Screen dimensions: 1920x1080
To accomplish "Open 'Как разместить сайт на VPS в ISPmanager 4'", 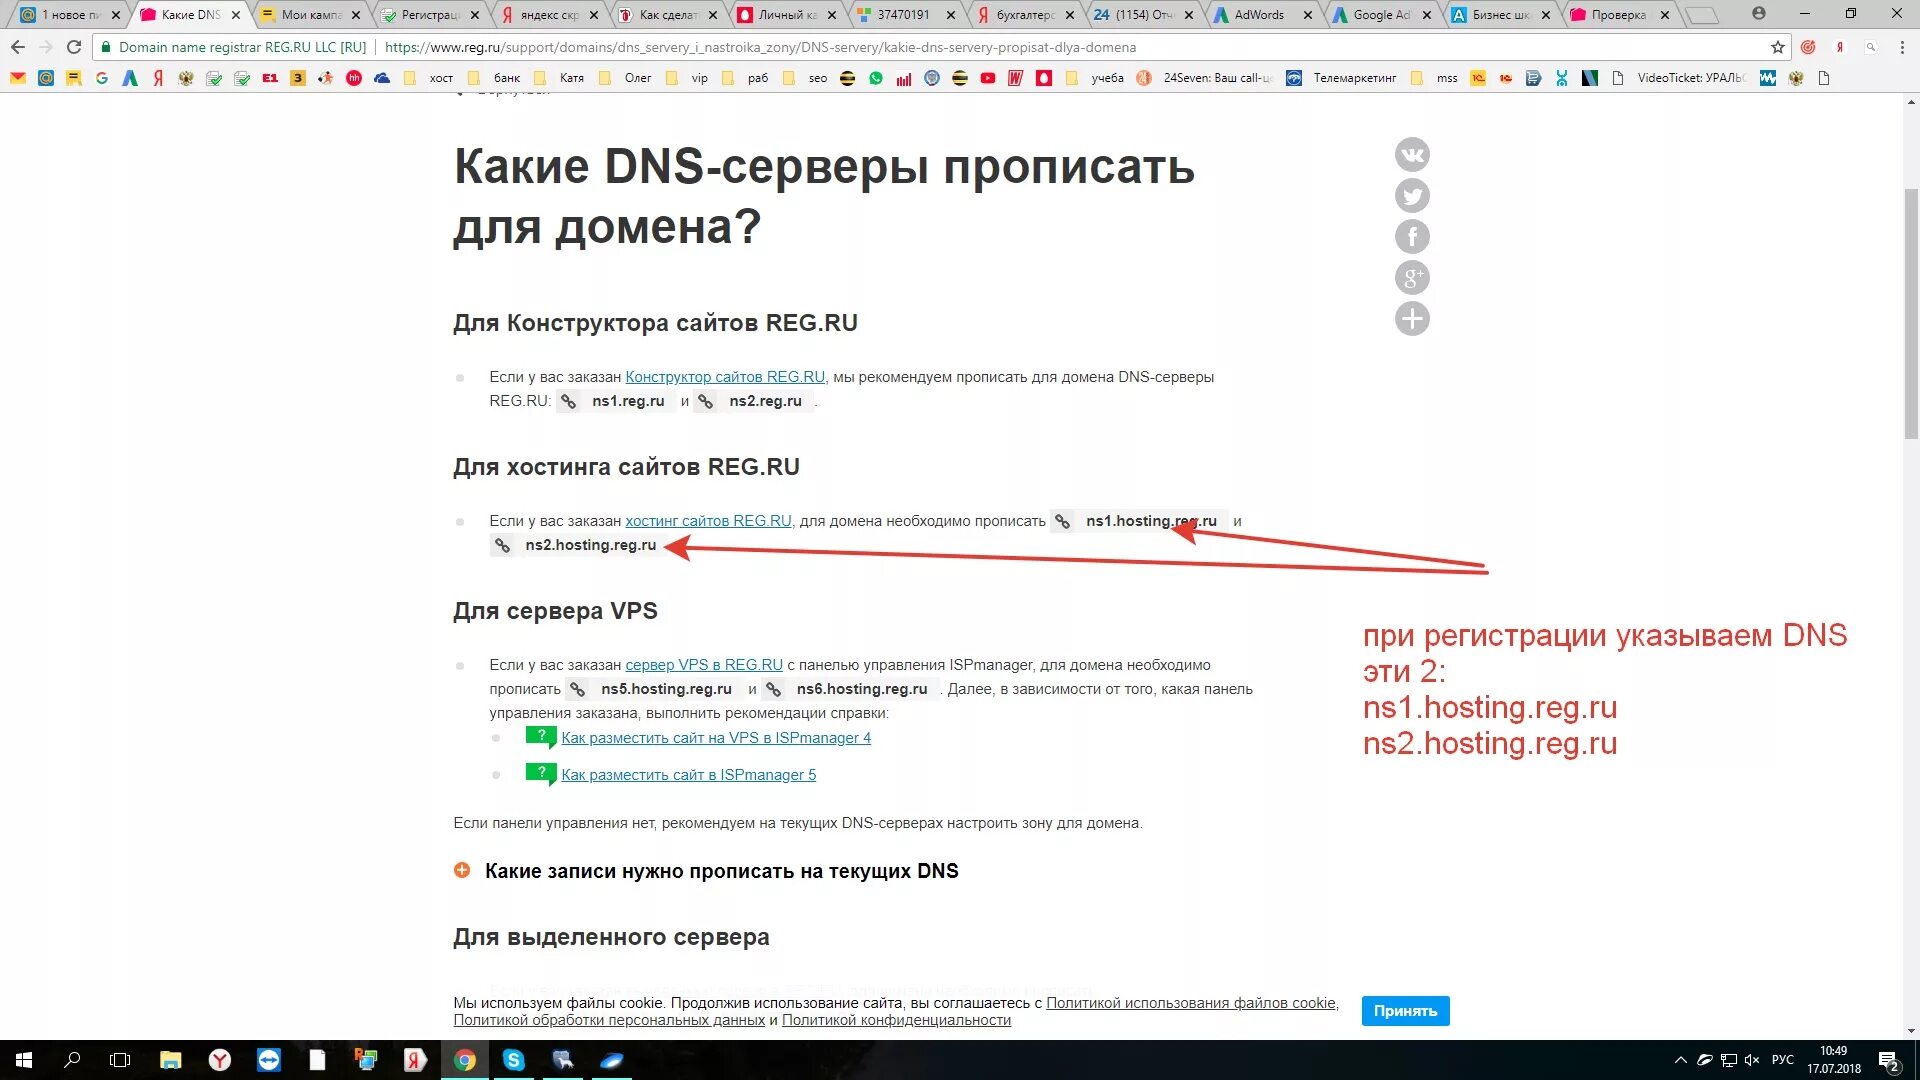I will [x=716, y=738].
